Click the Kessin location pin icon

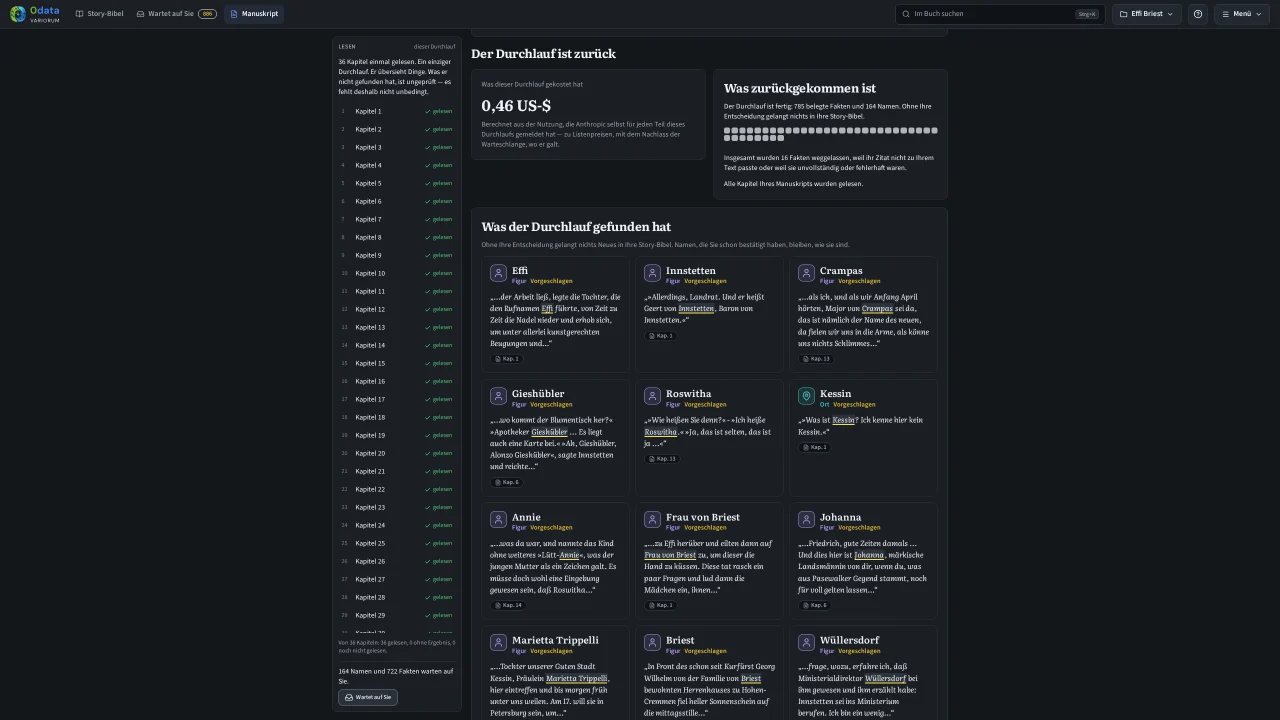click(806, 396)
